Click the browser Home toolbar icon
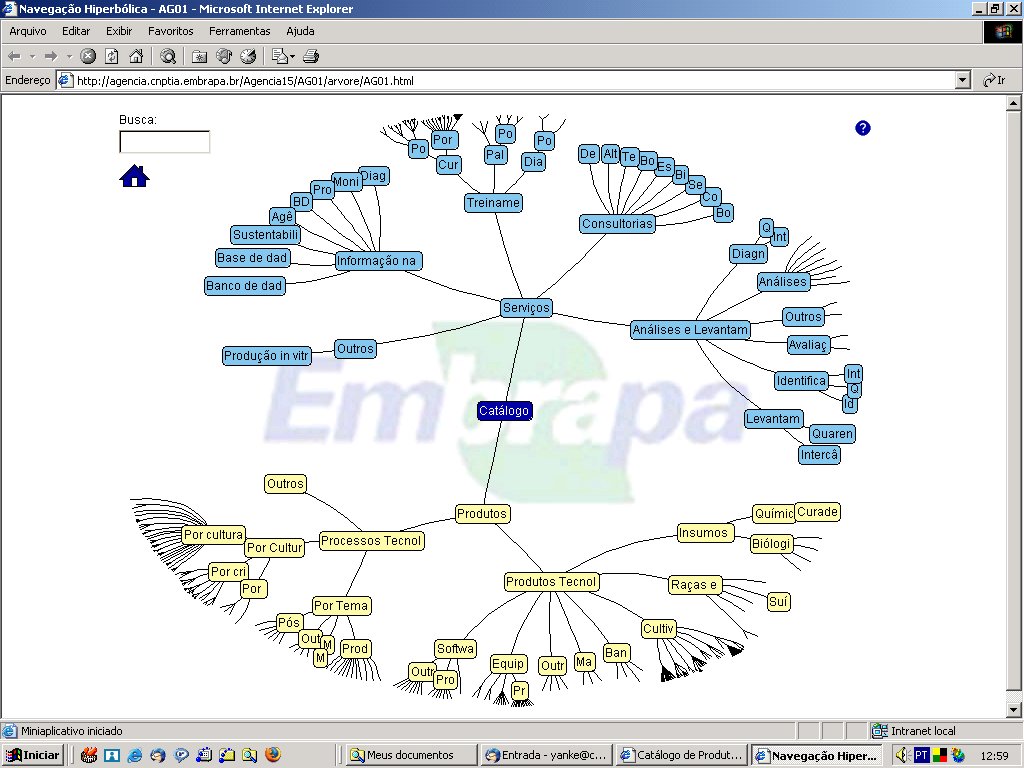The image size is (1024, 768). tap(136, 57)
